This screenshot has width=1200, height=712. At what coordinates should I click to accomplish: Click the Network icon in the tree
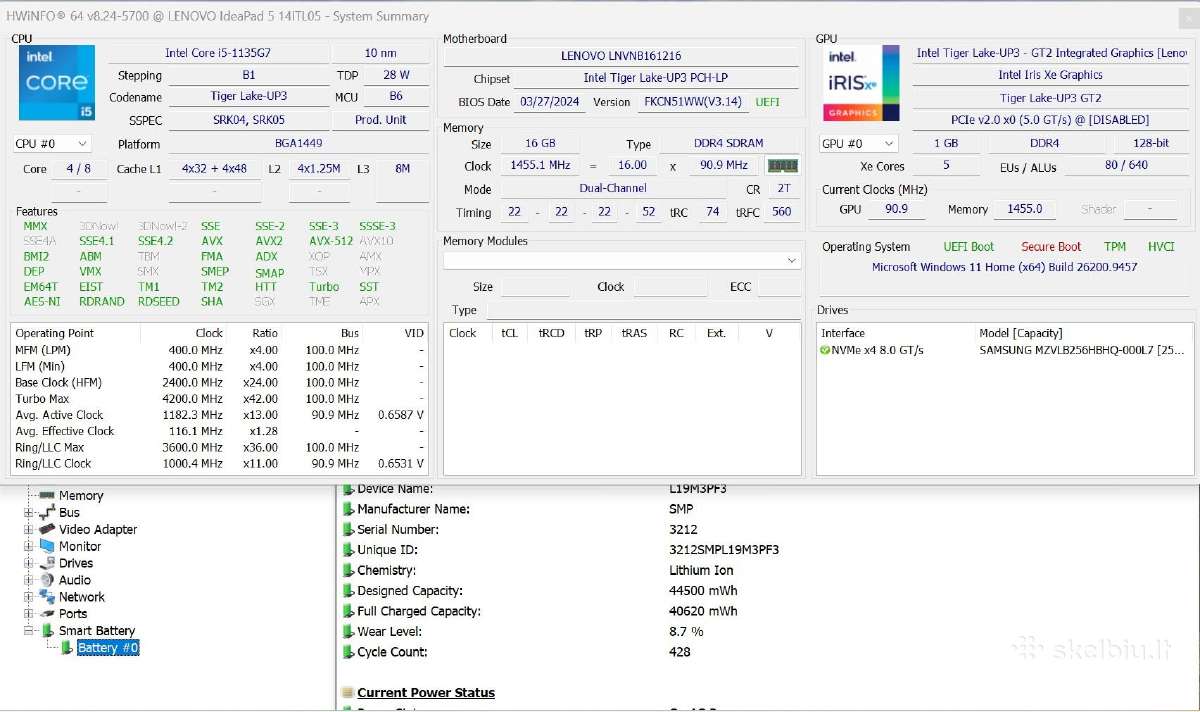[x=47, y=597]
